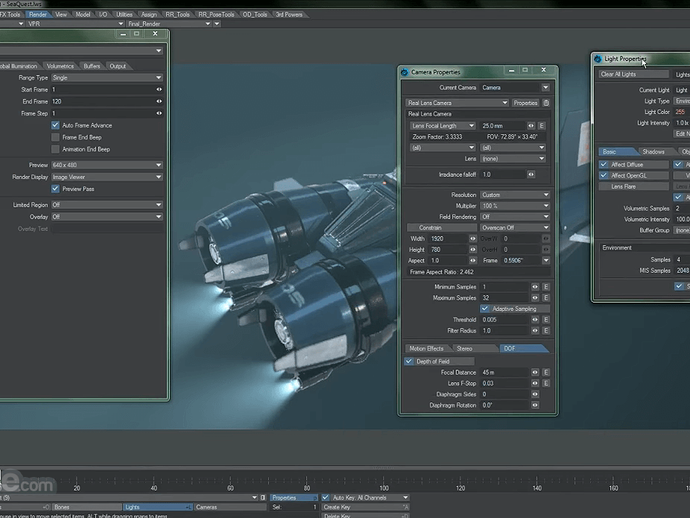
Task: Click the Light Color red value field
Action: 682,112
